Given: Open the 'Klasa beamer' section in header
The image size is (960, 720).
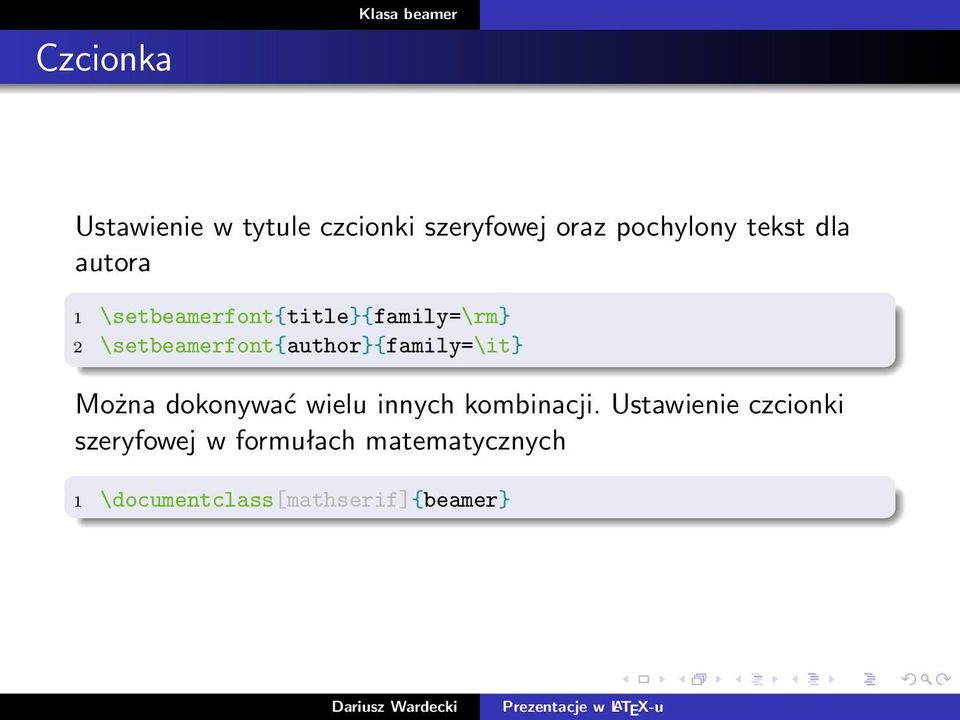Looking at the screenshot, I should click(408, 14).
